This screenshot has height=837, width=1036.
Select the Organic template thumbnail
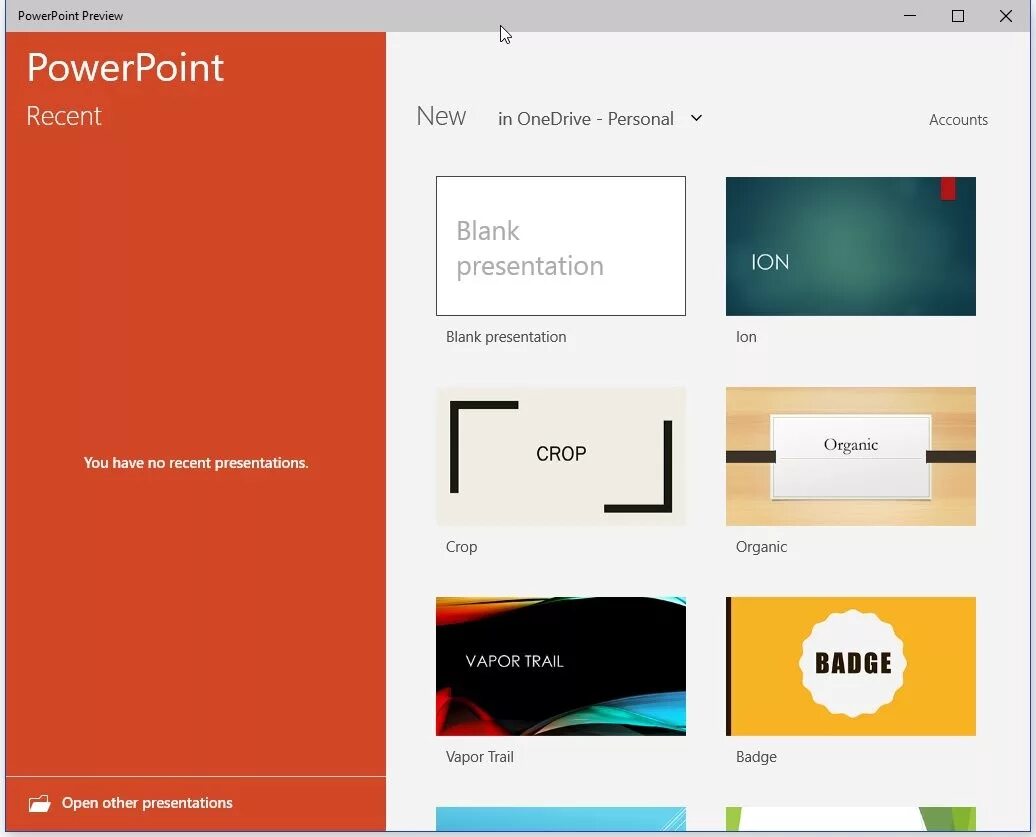[850, 456]
